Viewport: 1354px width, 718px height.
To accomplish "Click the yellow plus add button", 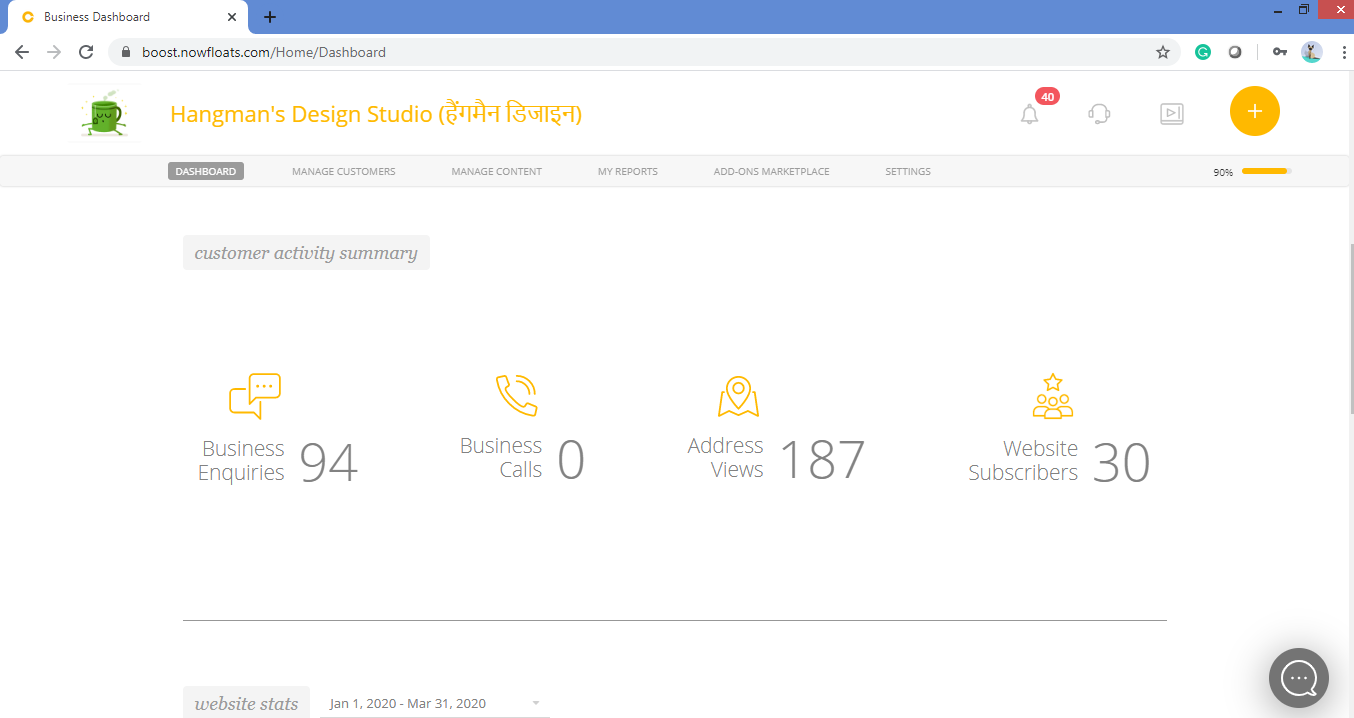I will tap(1254, 111).
